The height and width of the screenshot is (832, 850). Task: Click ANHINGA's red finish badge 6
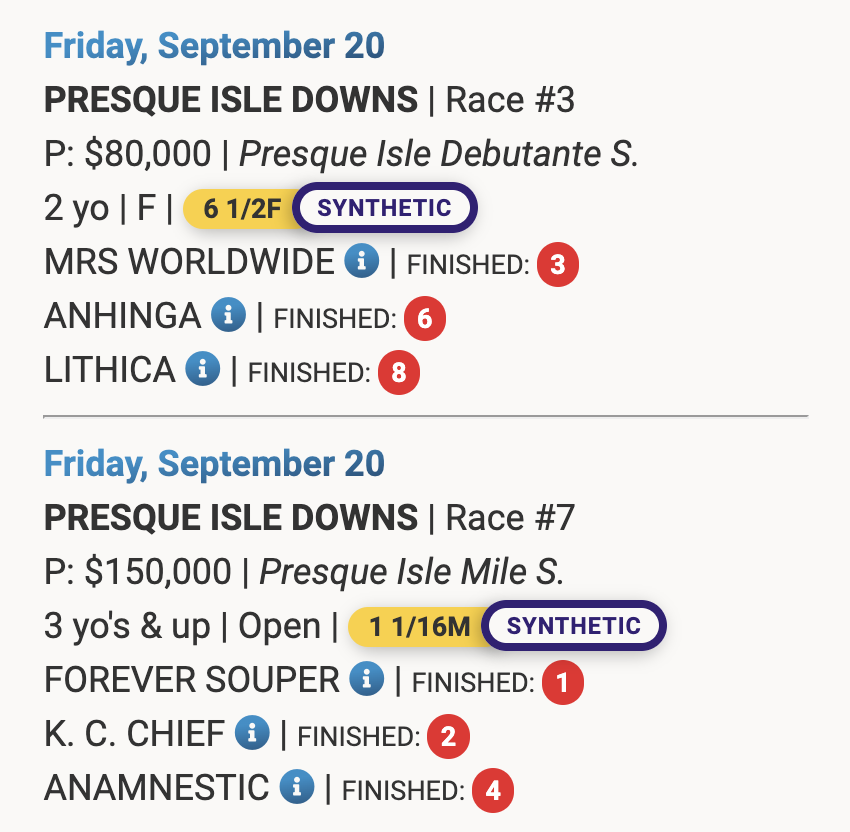(x=425, y=319)
